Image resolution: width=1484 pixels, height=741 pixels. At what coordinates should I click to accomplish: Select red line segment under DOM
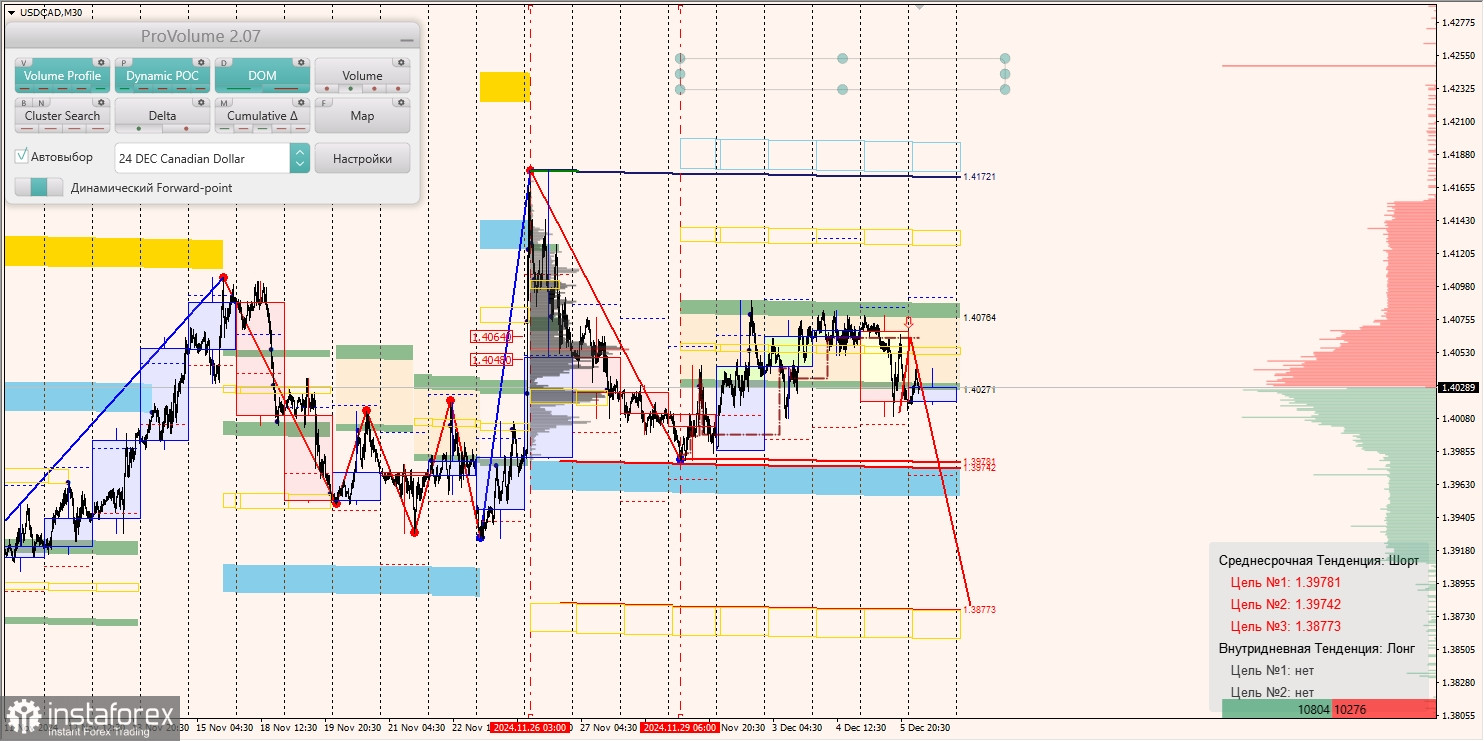coord(287,89)
